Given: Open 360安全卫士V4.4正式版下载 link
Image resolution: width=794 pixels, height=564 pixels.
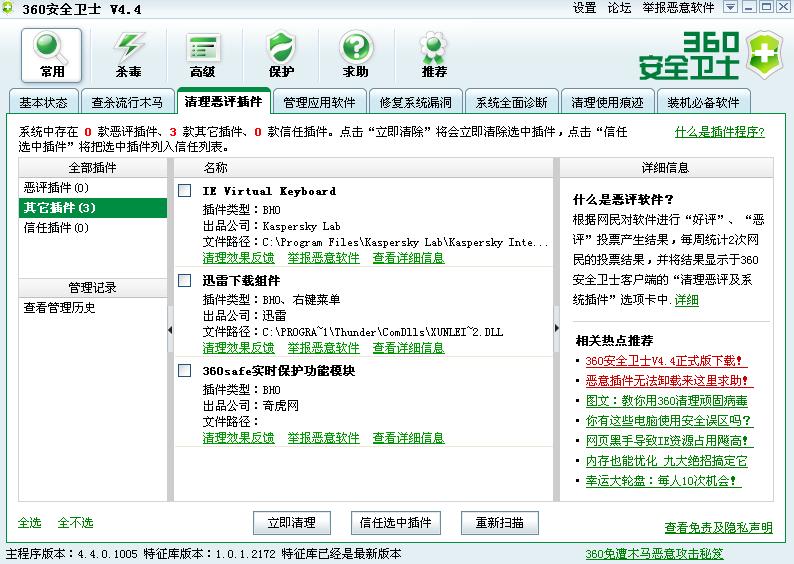Looking at the screenshot, I should click(x=664, y=361).
